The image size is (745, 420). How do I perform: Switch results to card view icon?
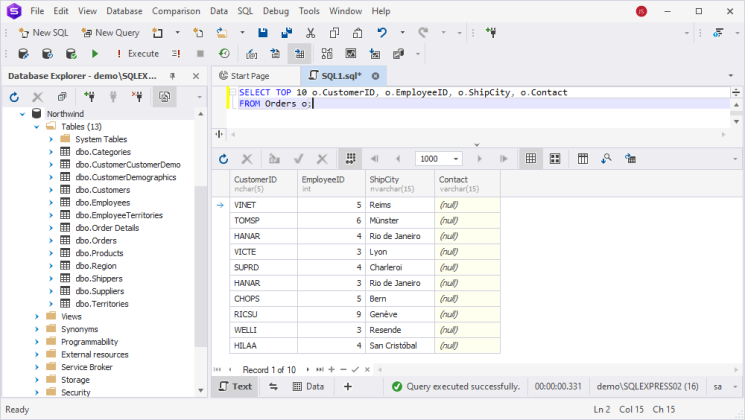555,159
